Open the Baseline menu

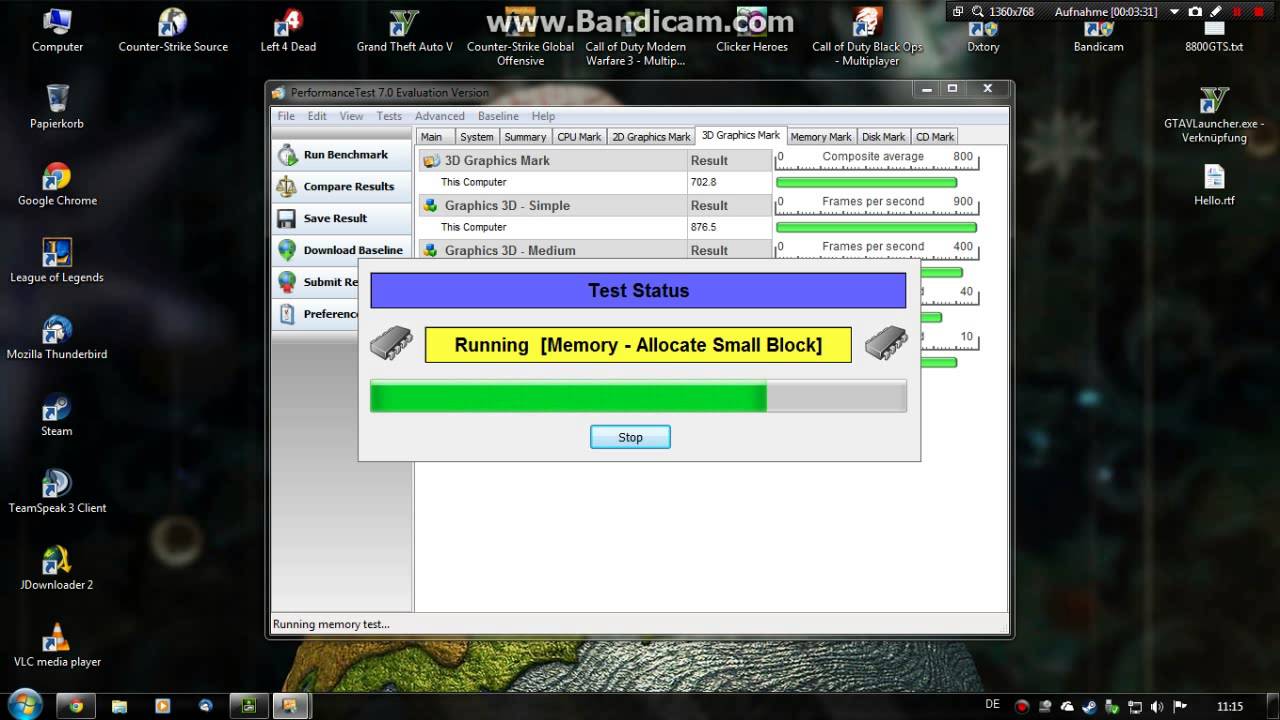point(498,116)
